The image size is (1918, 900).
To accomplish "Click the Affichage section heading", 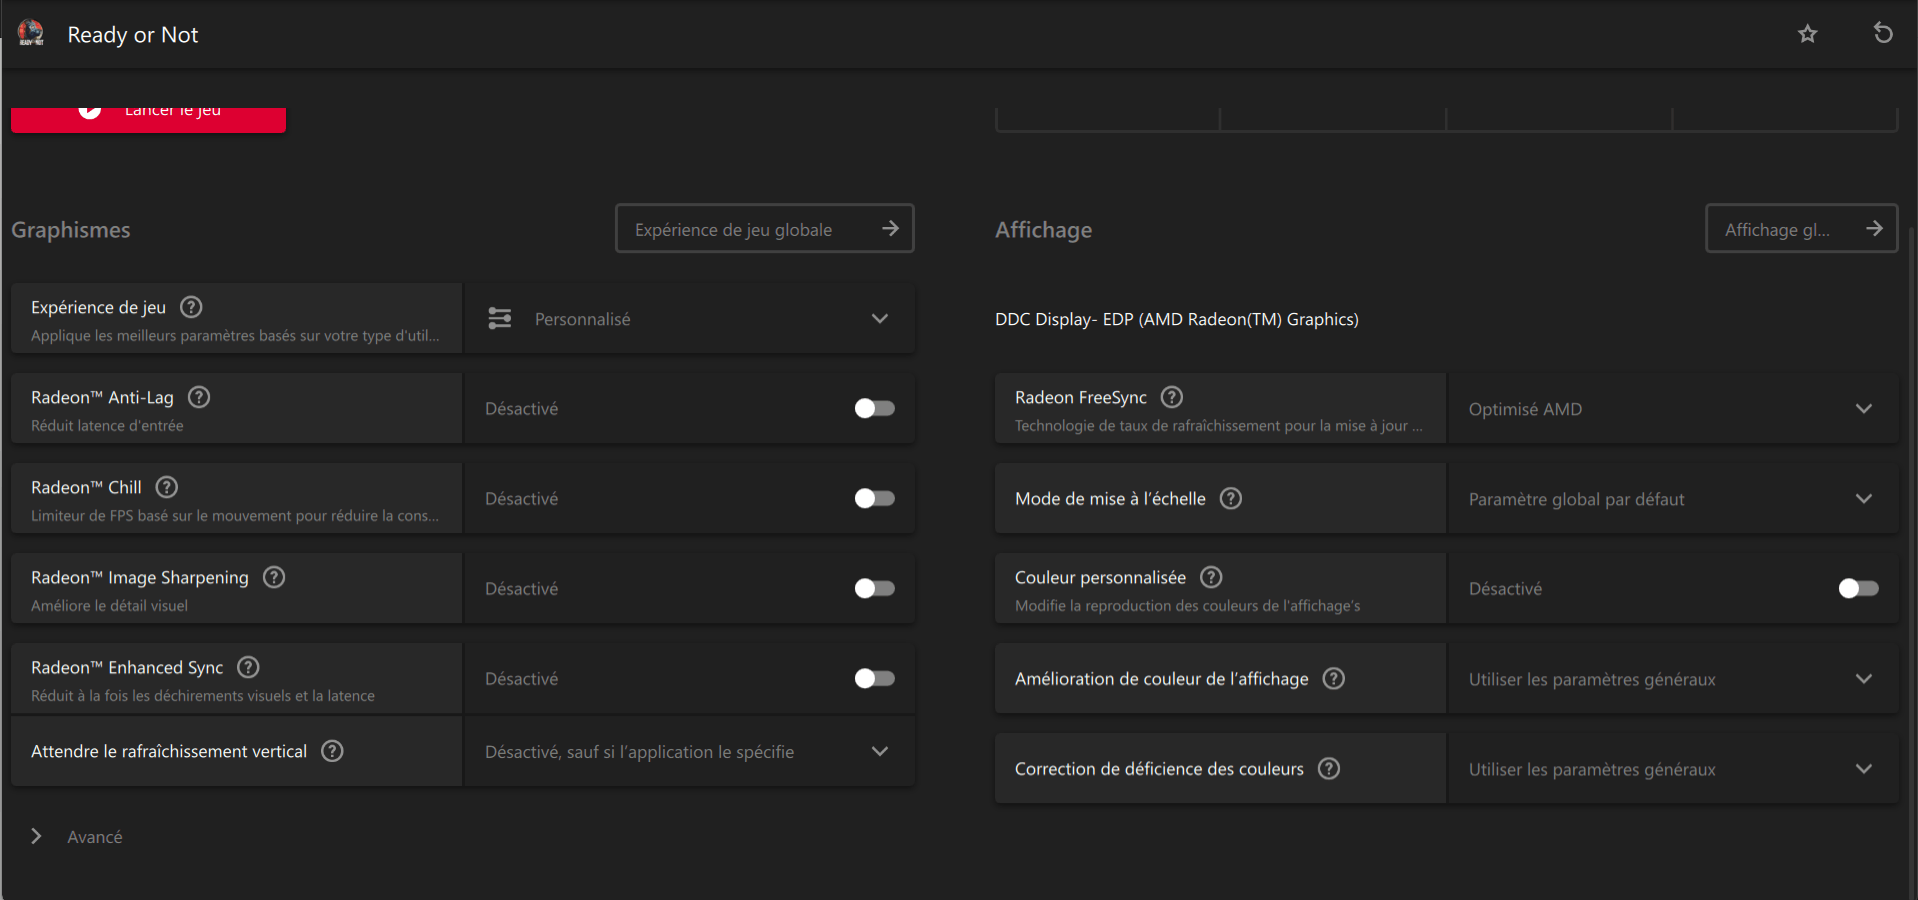I will pos(1043,230).
